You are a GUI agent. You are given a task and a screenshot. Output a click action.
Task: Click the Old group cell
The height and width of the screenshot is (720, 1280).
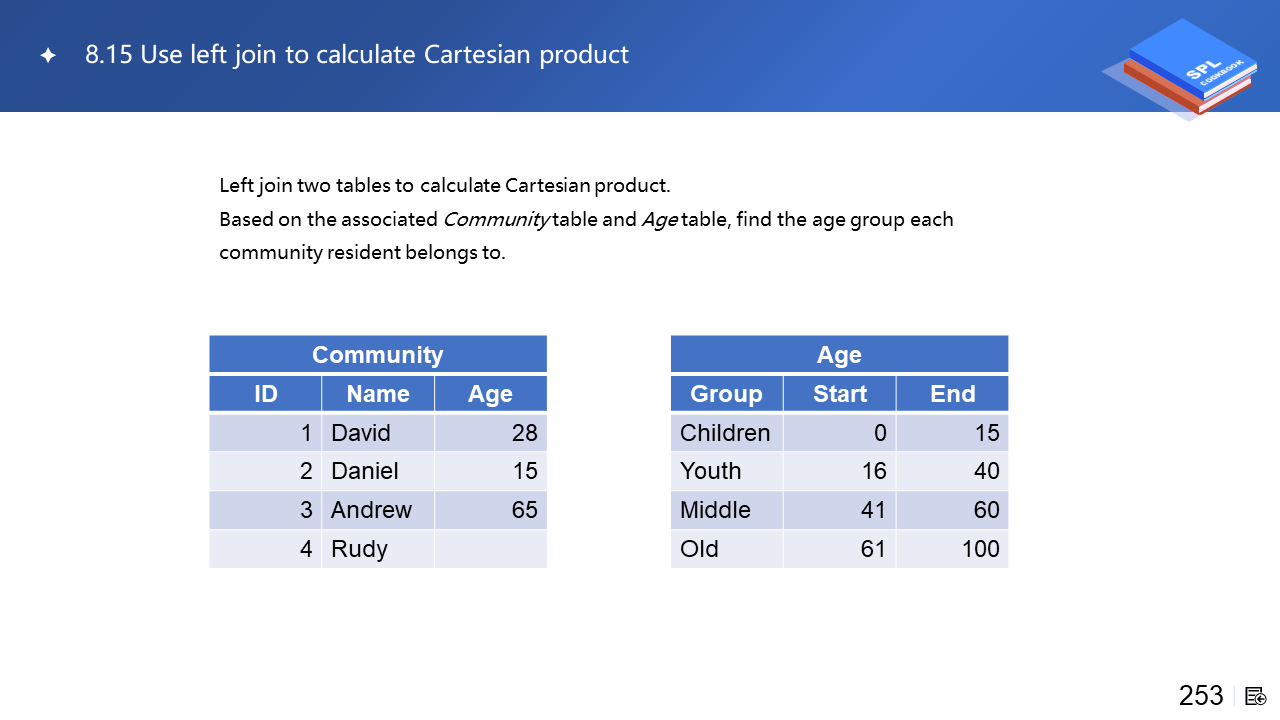pyautogui.click(x=726, y=549)
